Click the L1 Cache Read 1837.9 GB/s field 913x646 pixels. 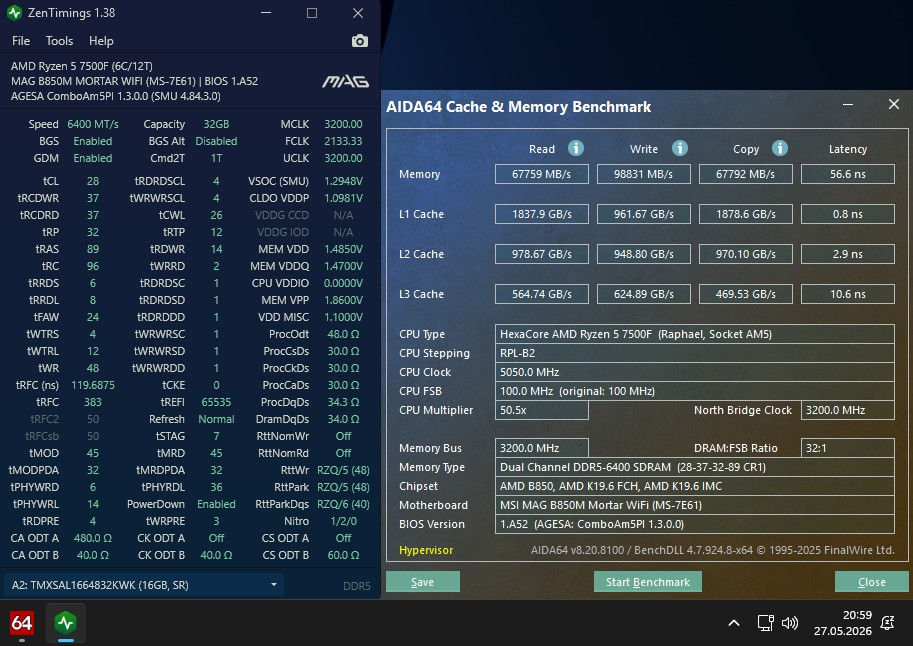(x=542, y=214)
